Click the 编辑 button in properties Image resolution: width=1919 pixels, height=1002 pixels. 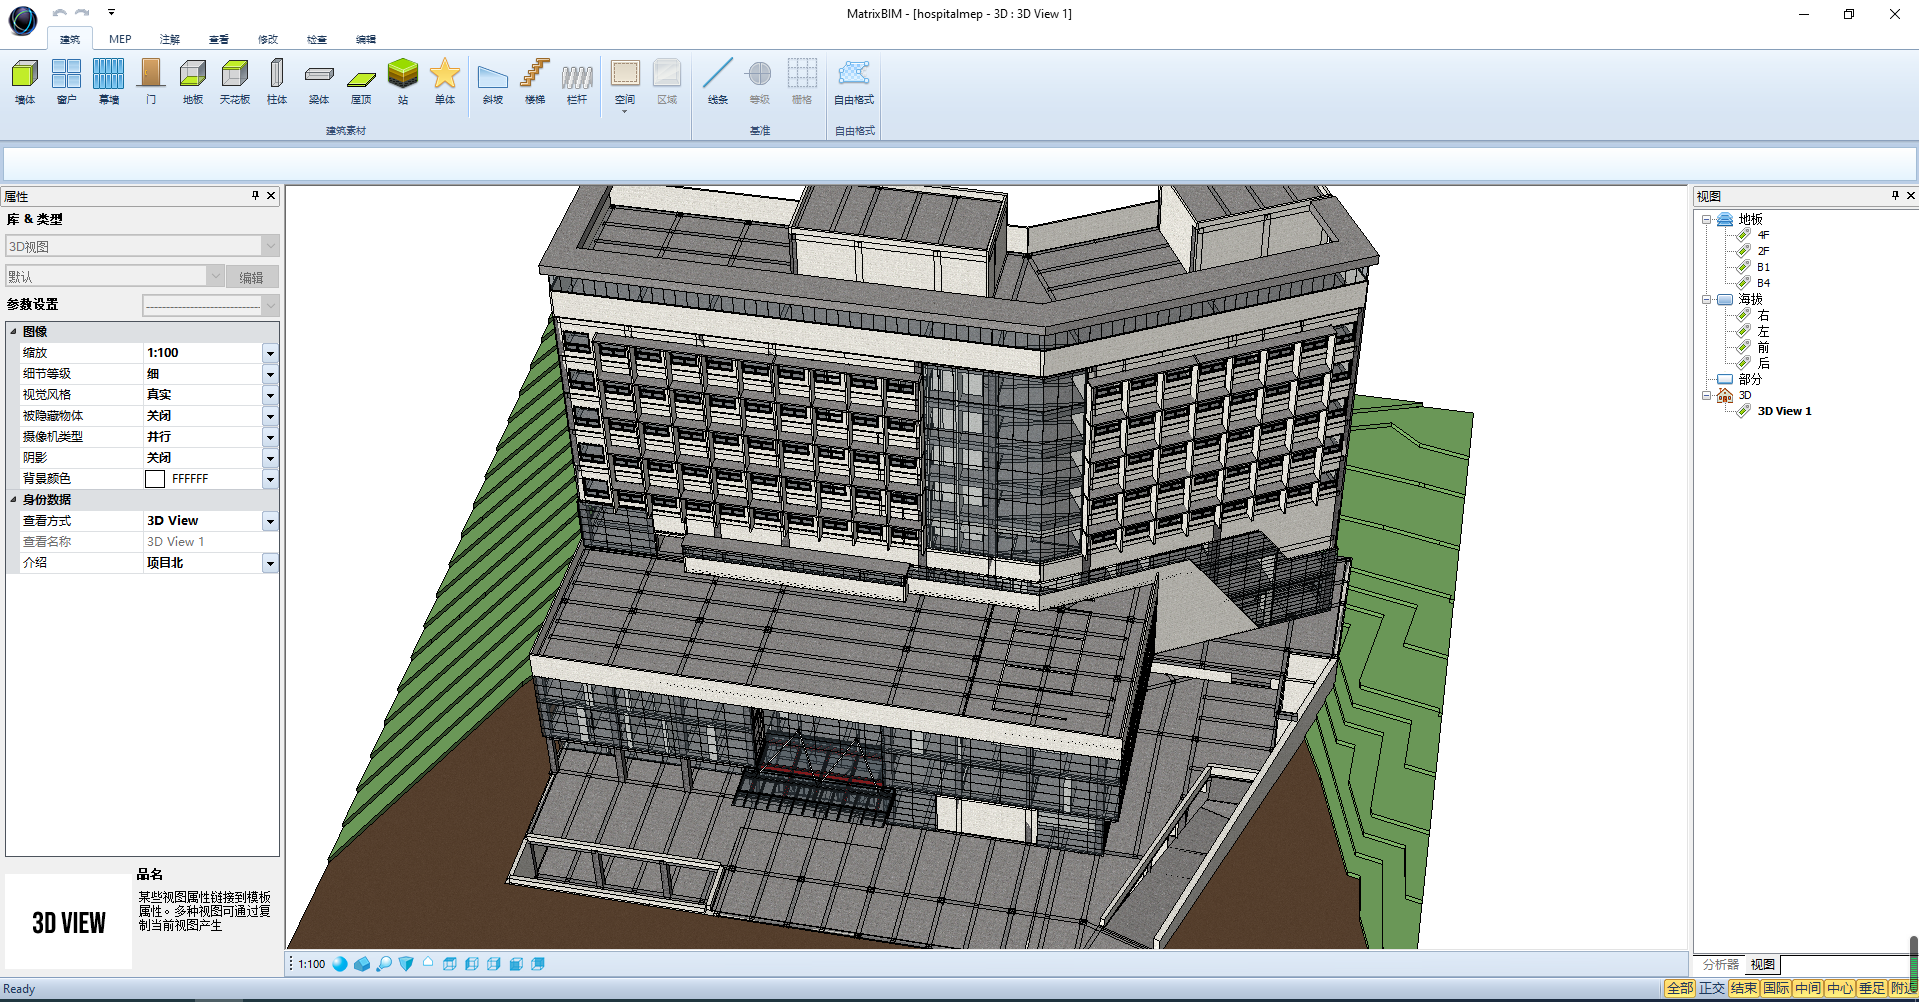click(252, 277)
